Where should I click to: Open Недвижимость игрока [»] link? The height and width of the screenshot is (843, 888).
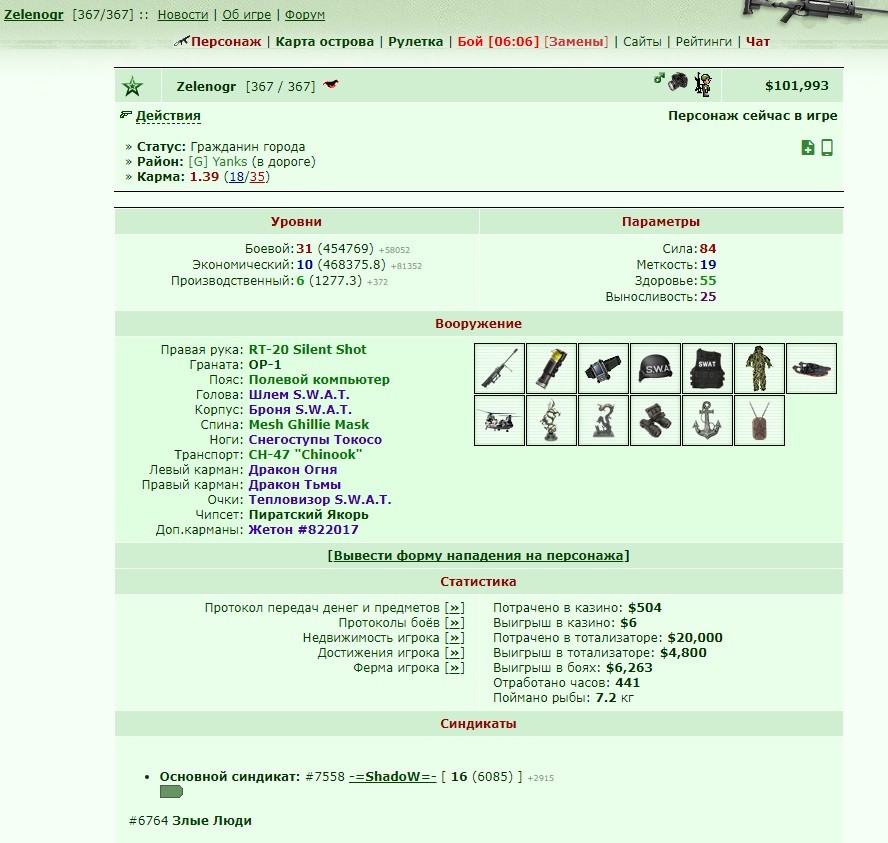click(x=454, y=637)
